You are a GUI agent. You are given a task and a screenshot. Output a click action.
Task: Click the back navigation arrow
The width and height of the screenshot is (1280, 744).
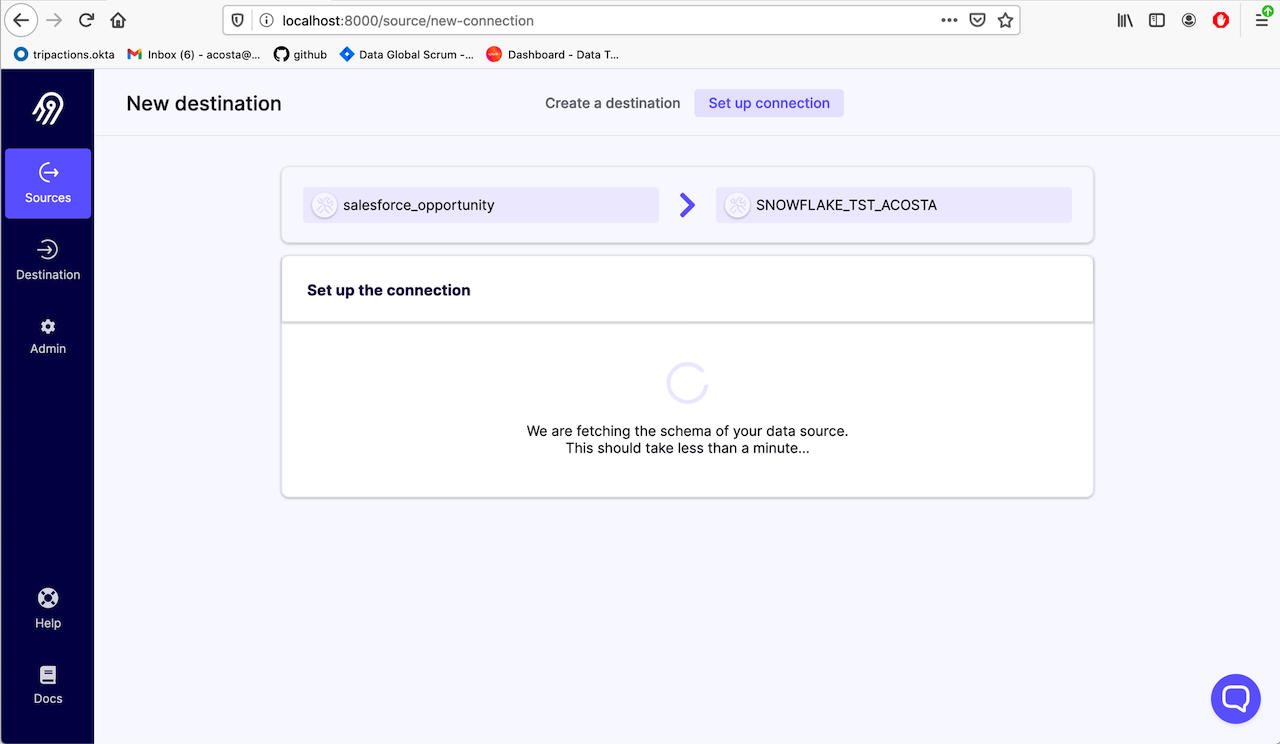(x=20, y=19)
